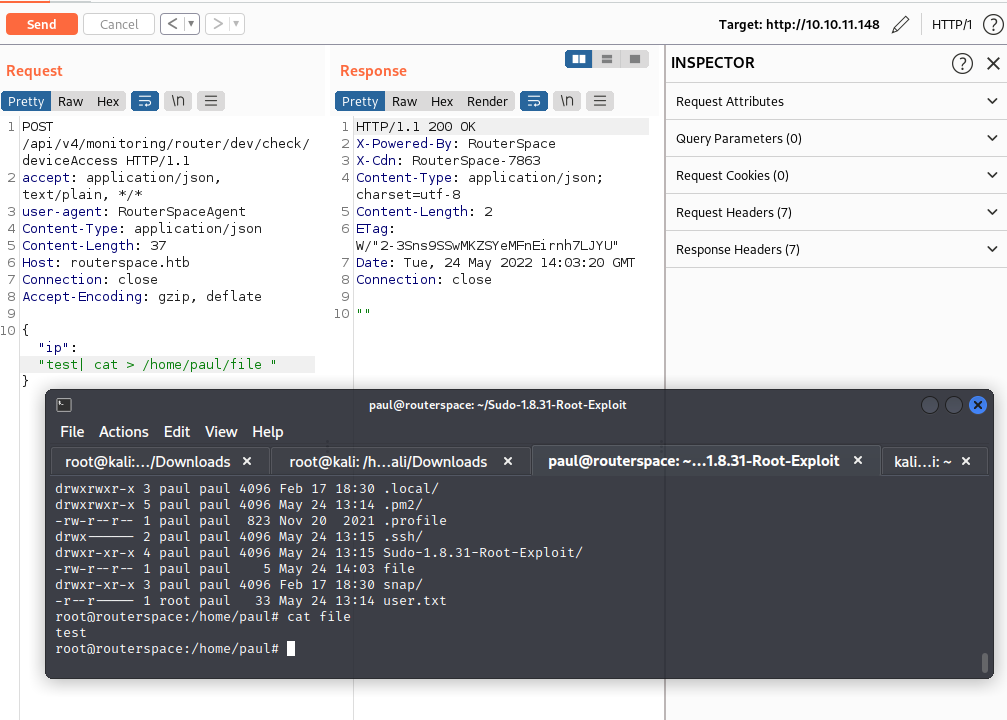The width and height of the screenshot is (1007, 720).
Task: Choose combined tab layout view
Action: tap(635, 59)
